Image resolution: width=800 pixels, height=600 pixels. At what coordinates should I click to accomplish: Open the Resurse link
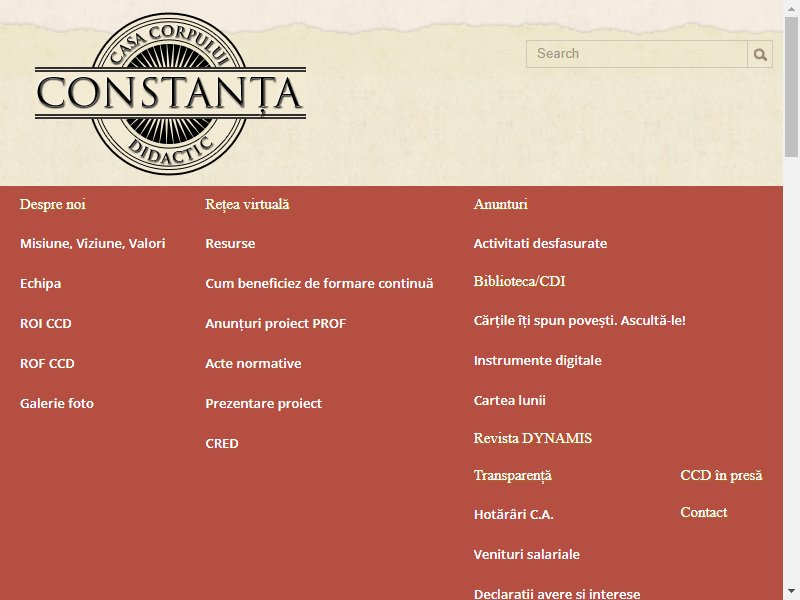pos(230,243)
